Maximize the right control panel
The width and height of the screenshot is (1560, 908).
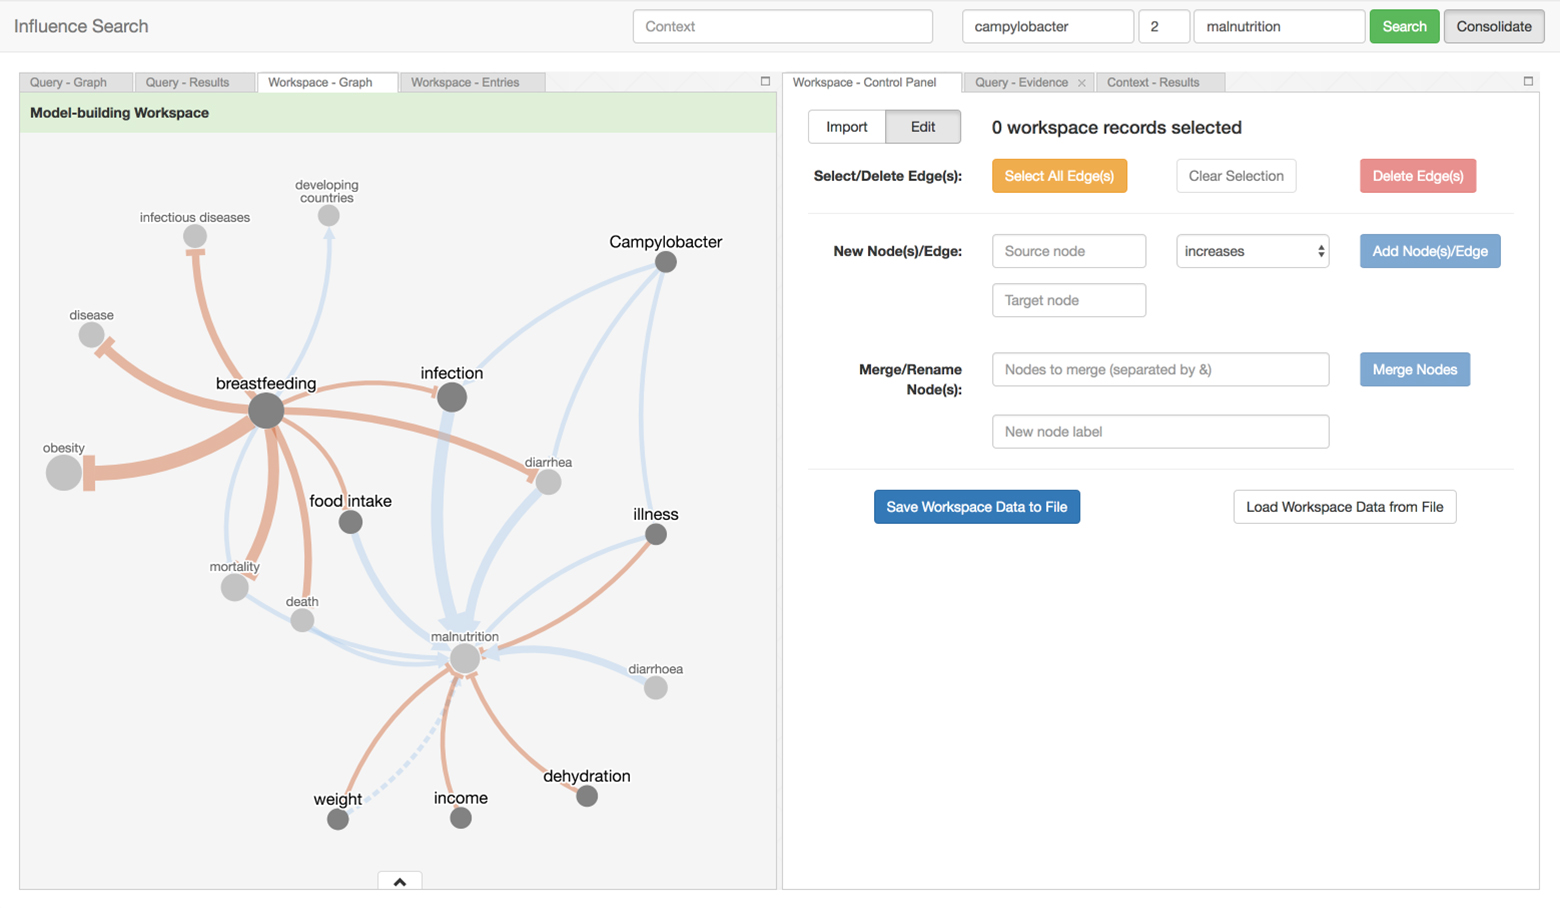(x=1528, y=82)
